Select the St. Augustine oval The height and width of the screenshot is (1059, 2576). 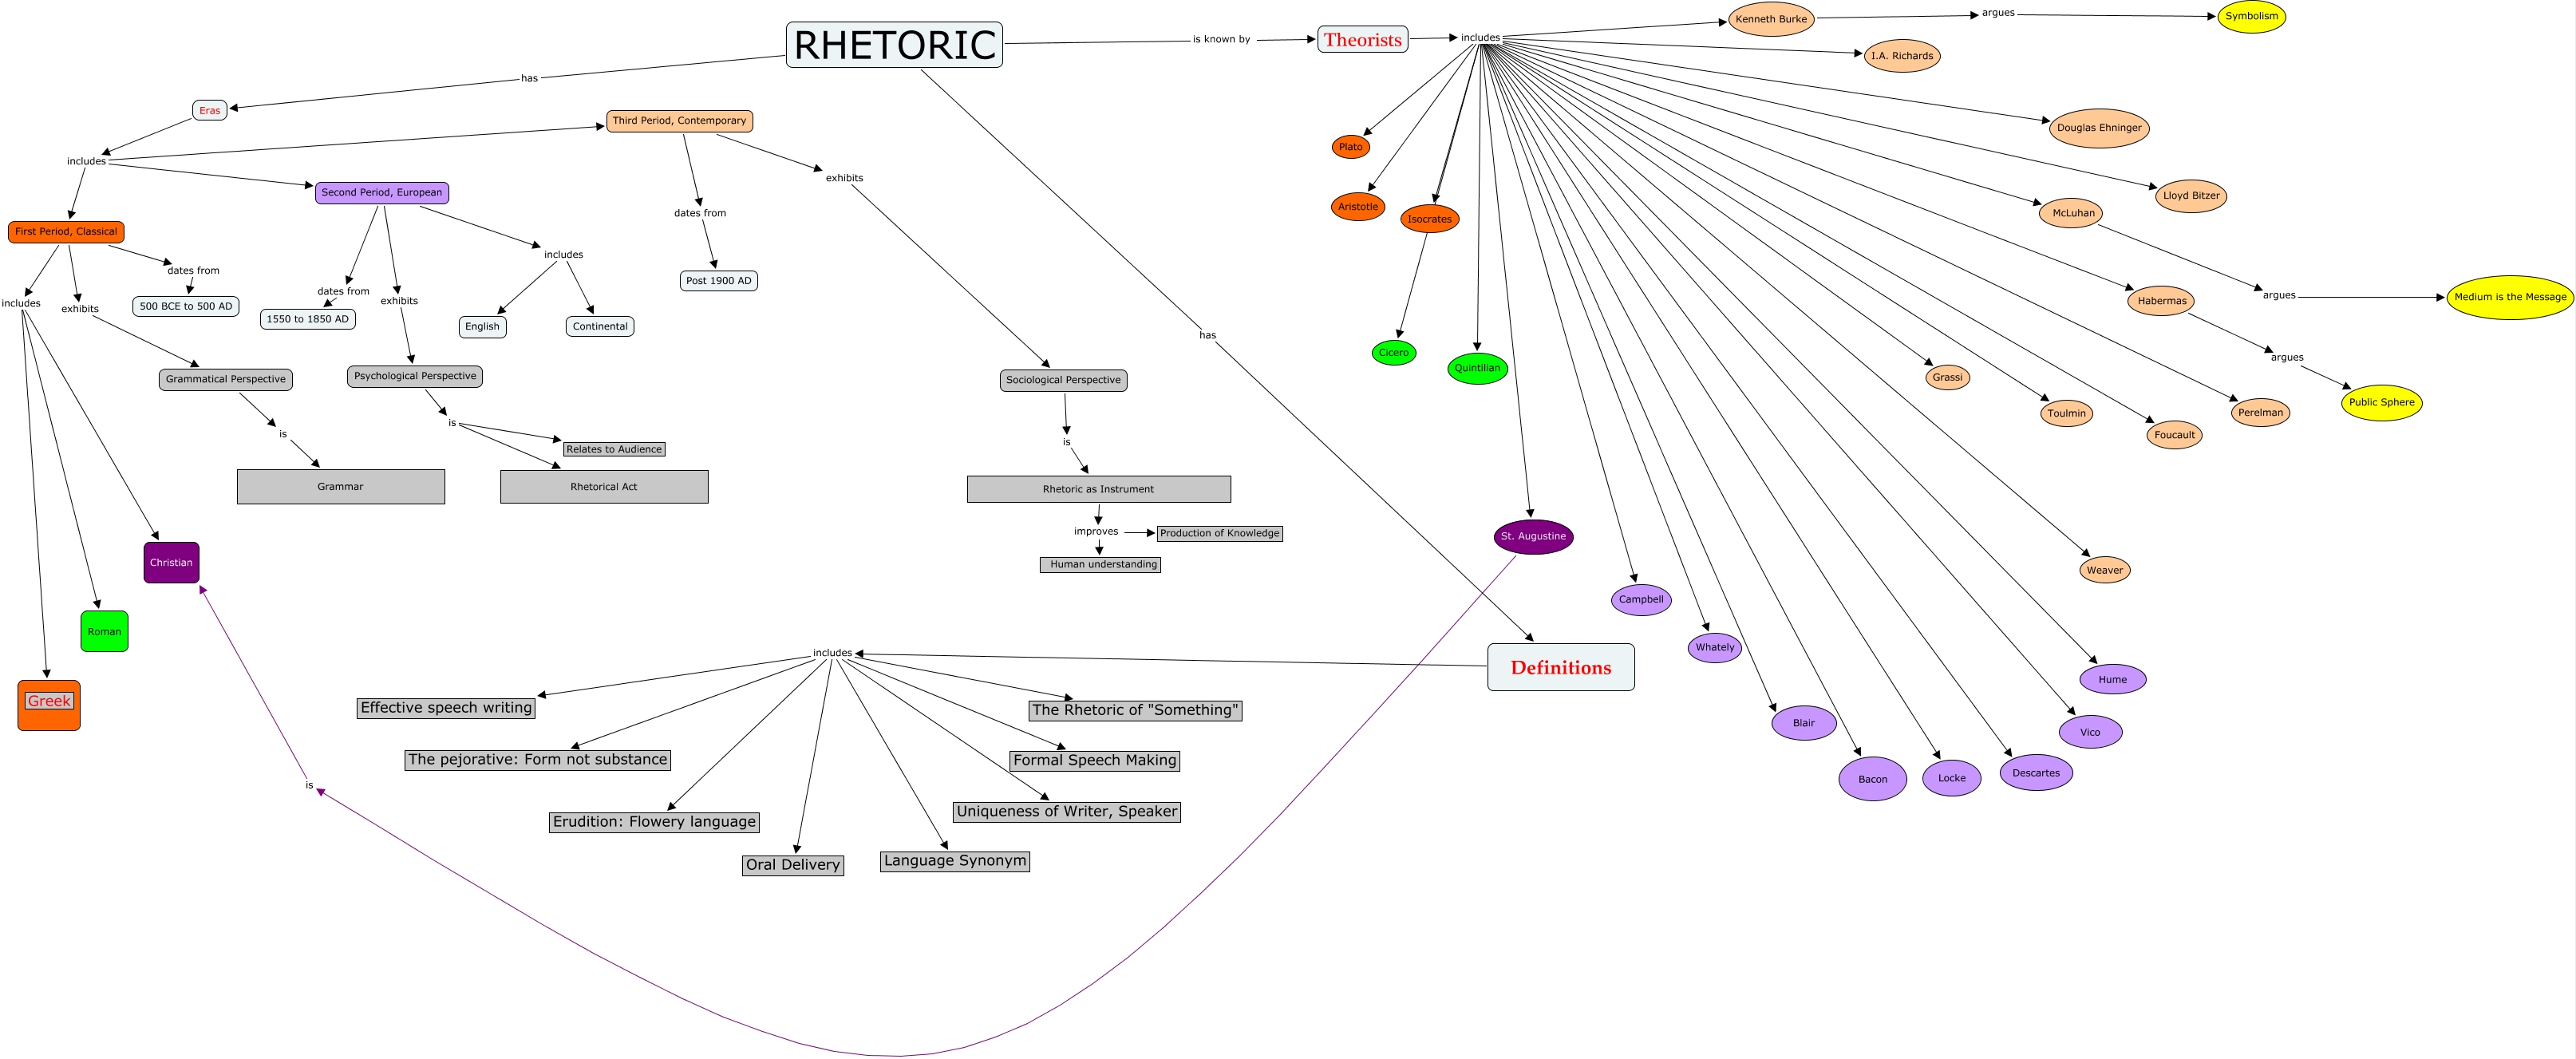[x=1533, y=537]
